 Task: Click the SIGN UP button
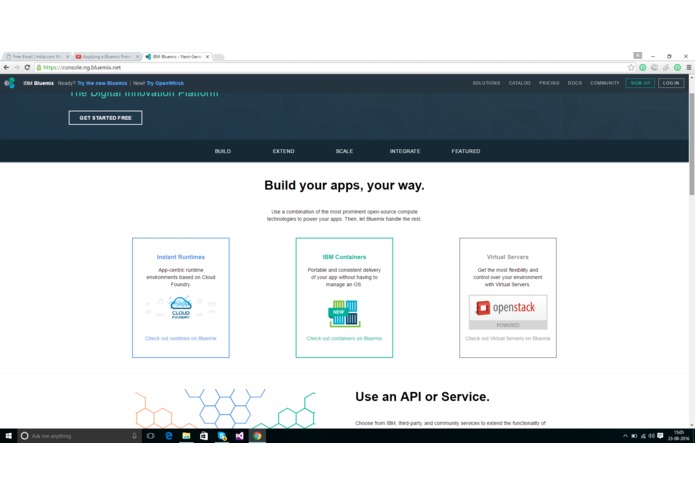click(x=640, y=83)
